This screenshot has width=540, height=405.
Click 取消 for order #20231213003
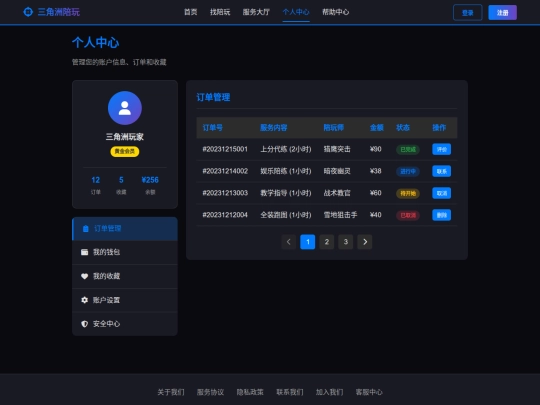pyautogui.click(x=442, y=193)
